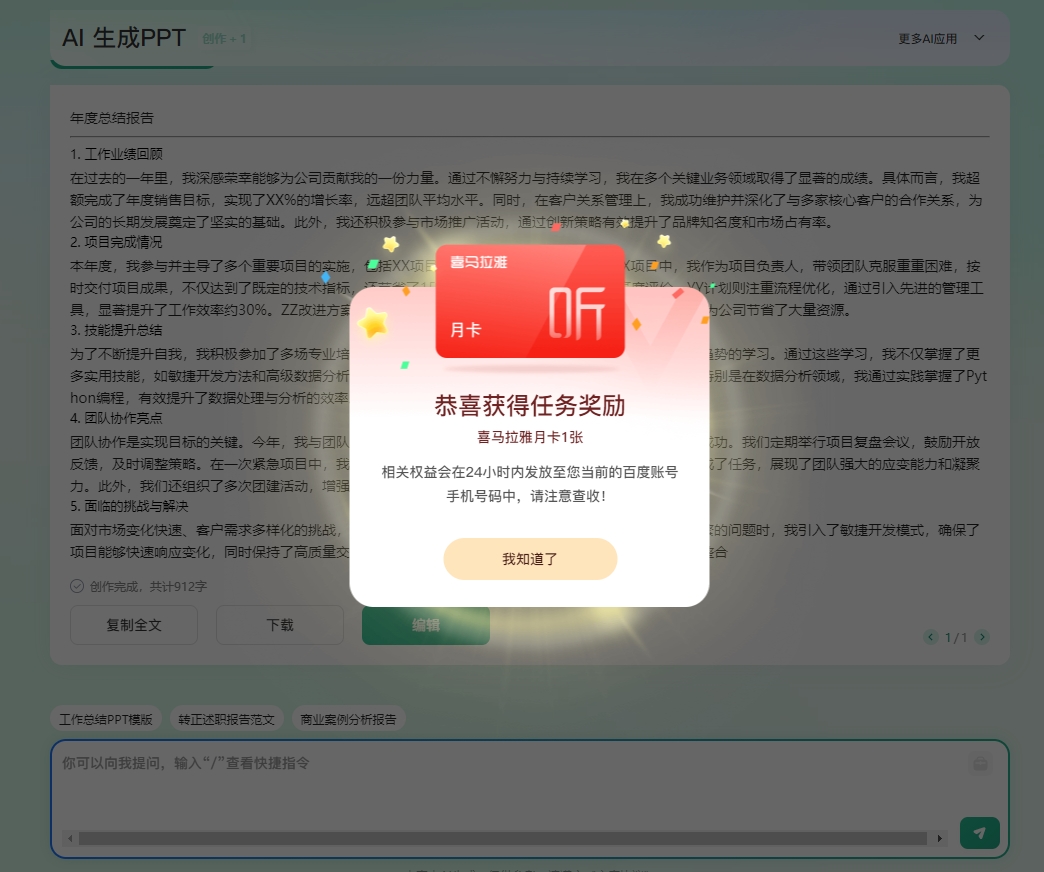The width and height of the screenshot is (1044, 872).
Task: Select the 工作总结PPT模版 shortcut
Action: click(105, 718)
